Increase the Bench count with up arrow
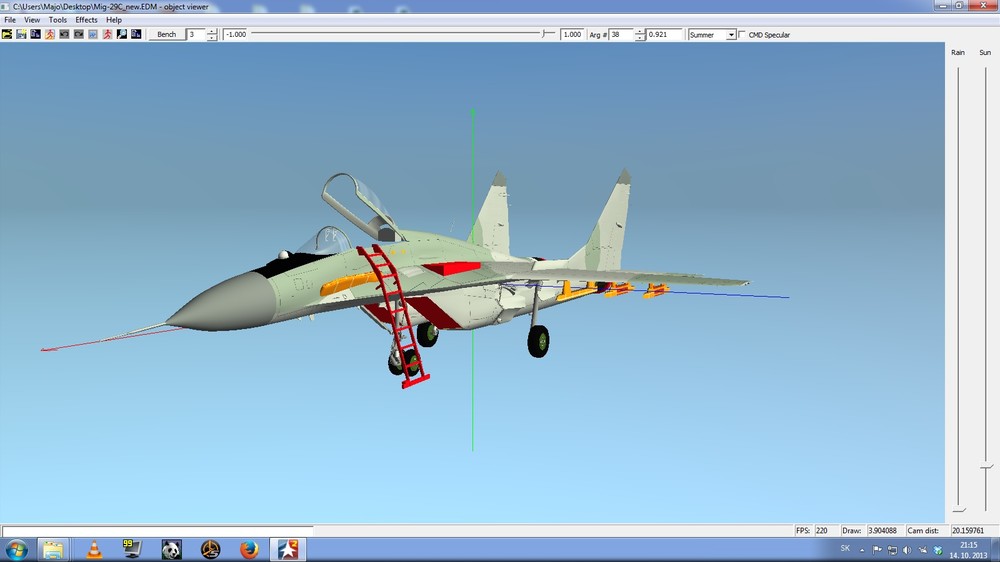1000x562 pixels. [212, 31]
